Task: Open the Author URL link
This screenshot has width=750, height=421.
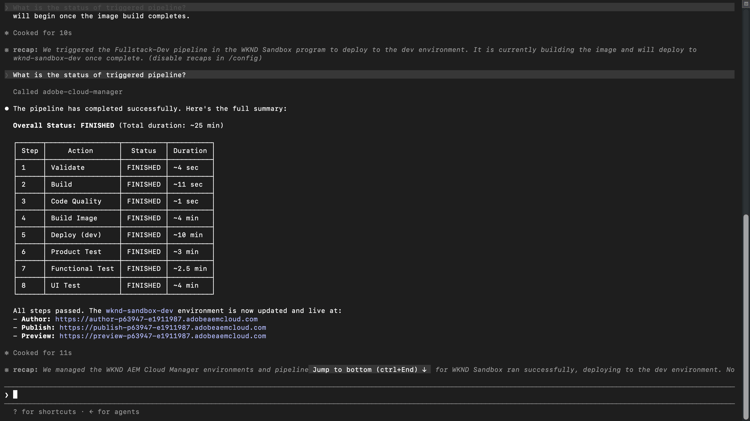Action: click(x=156, y=319)
